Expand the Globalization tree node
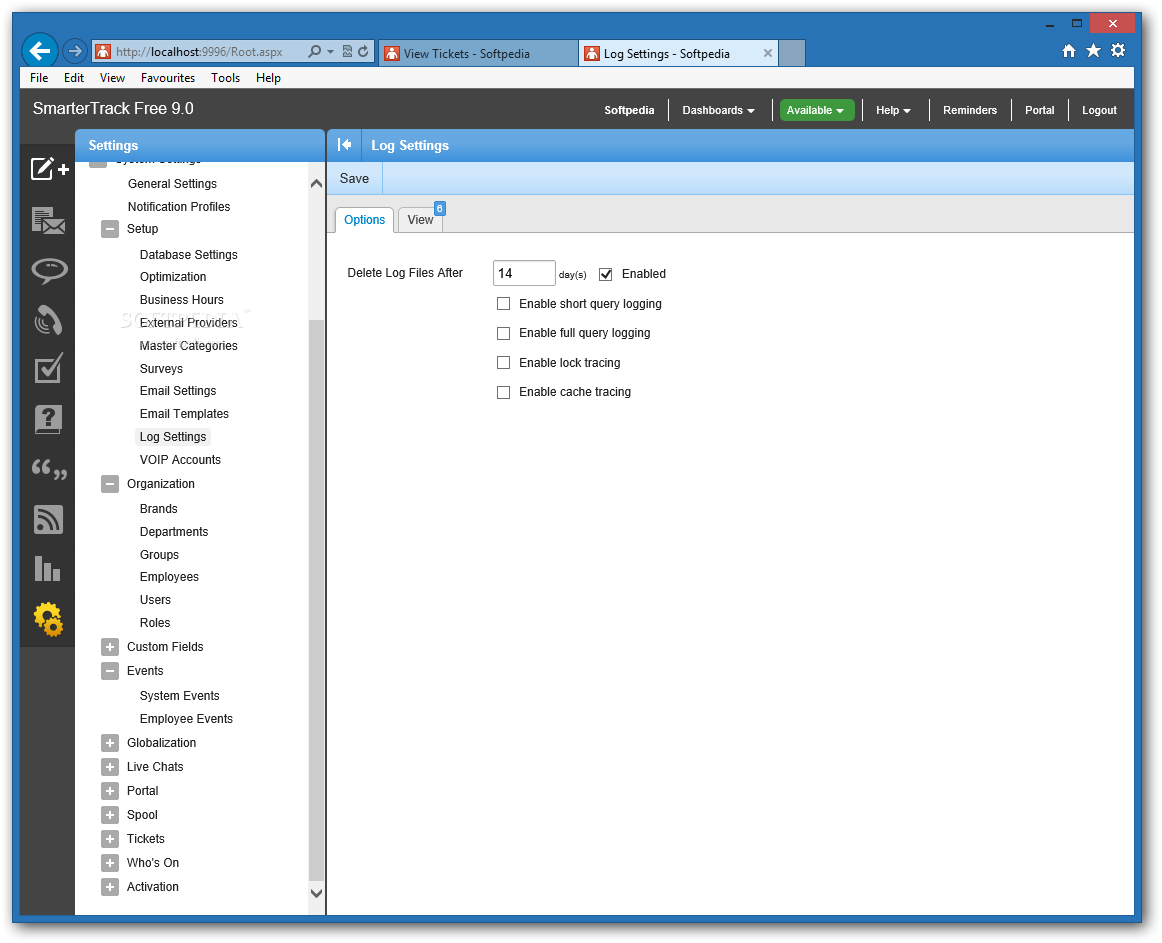This screenshot has height=943, width=1162. click(x=110, y=743)
